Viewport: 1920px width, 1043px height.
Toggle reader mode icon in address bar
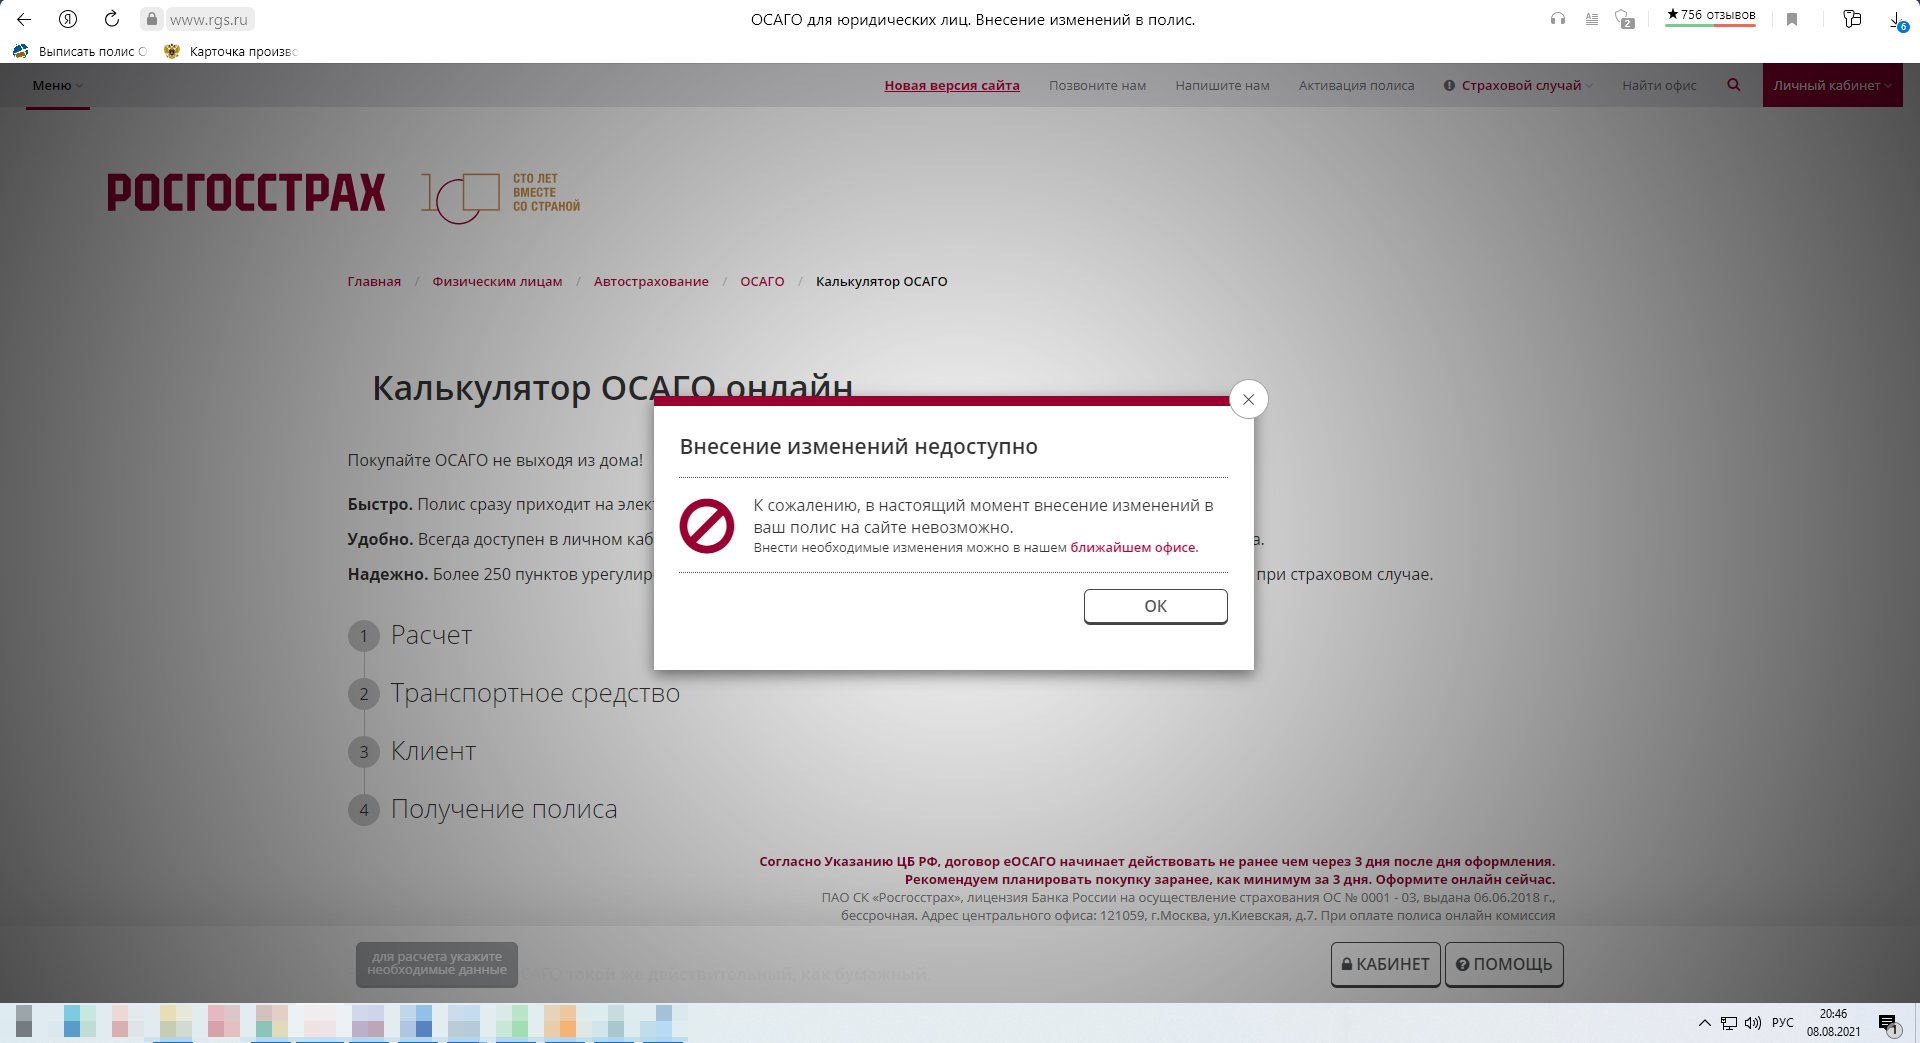click(1591, 19)
